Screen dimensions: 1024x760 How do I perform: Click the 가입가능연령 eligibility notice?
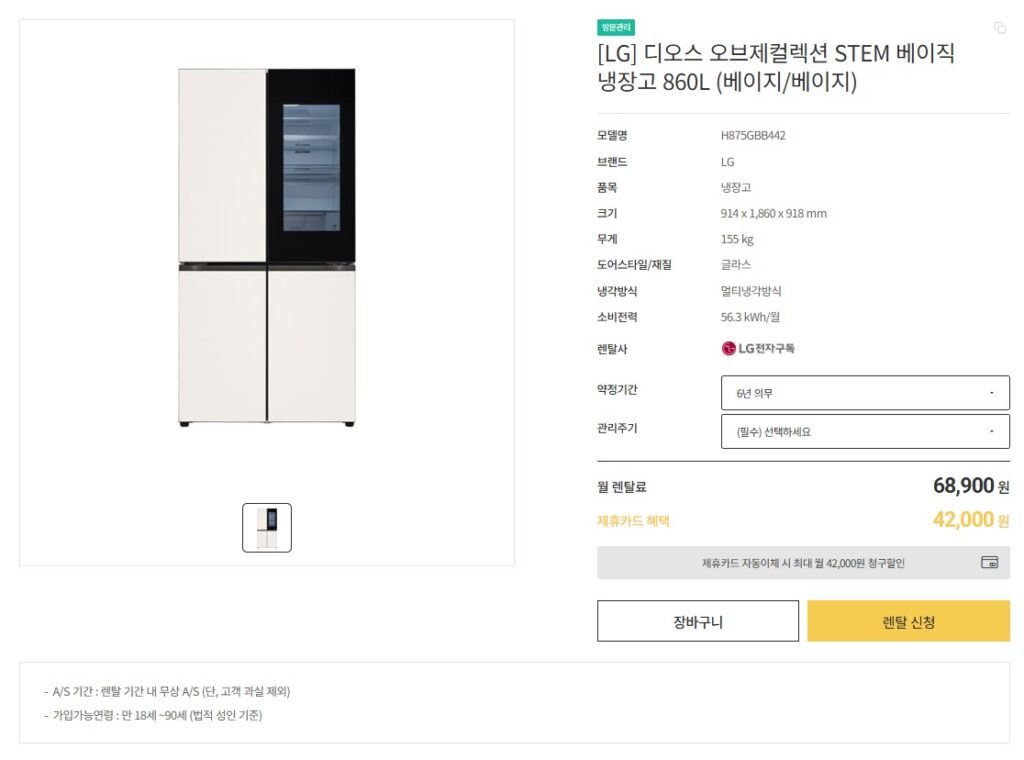(x=153, y=717)
